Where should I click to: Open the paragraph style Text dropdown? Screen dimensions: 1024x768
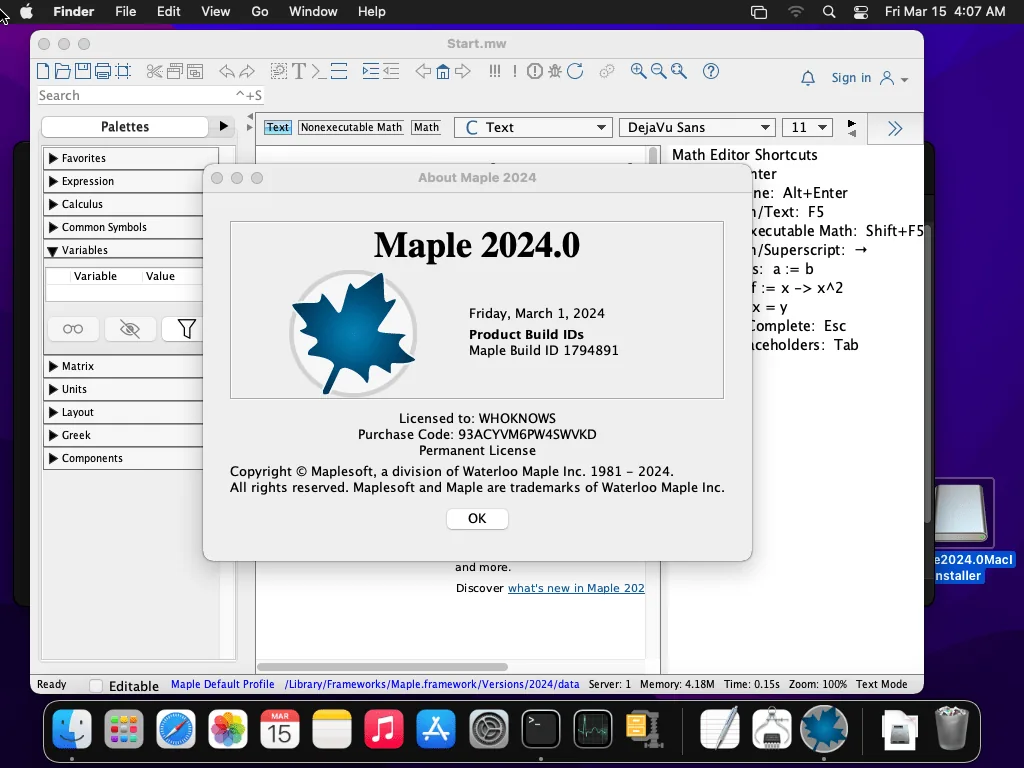[x=533, y=127]
